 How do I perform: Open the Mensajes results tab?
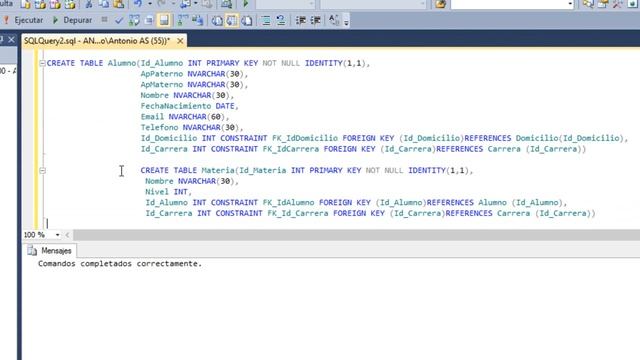50,251
